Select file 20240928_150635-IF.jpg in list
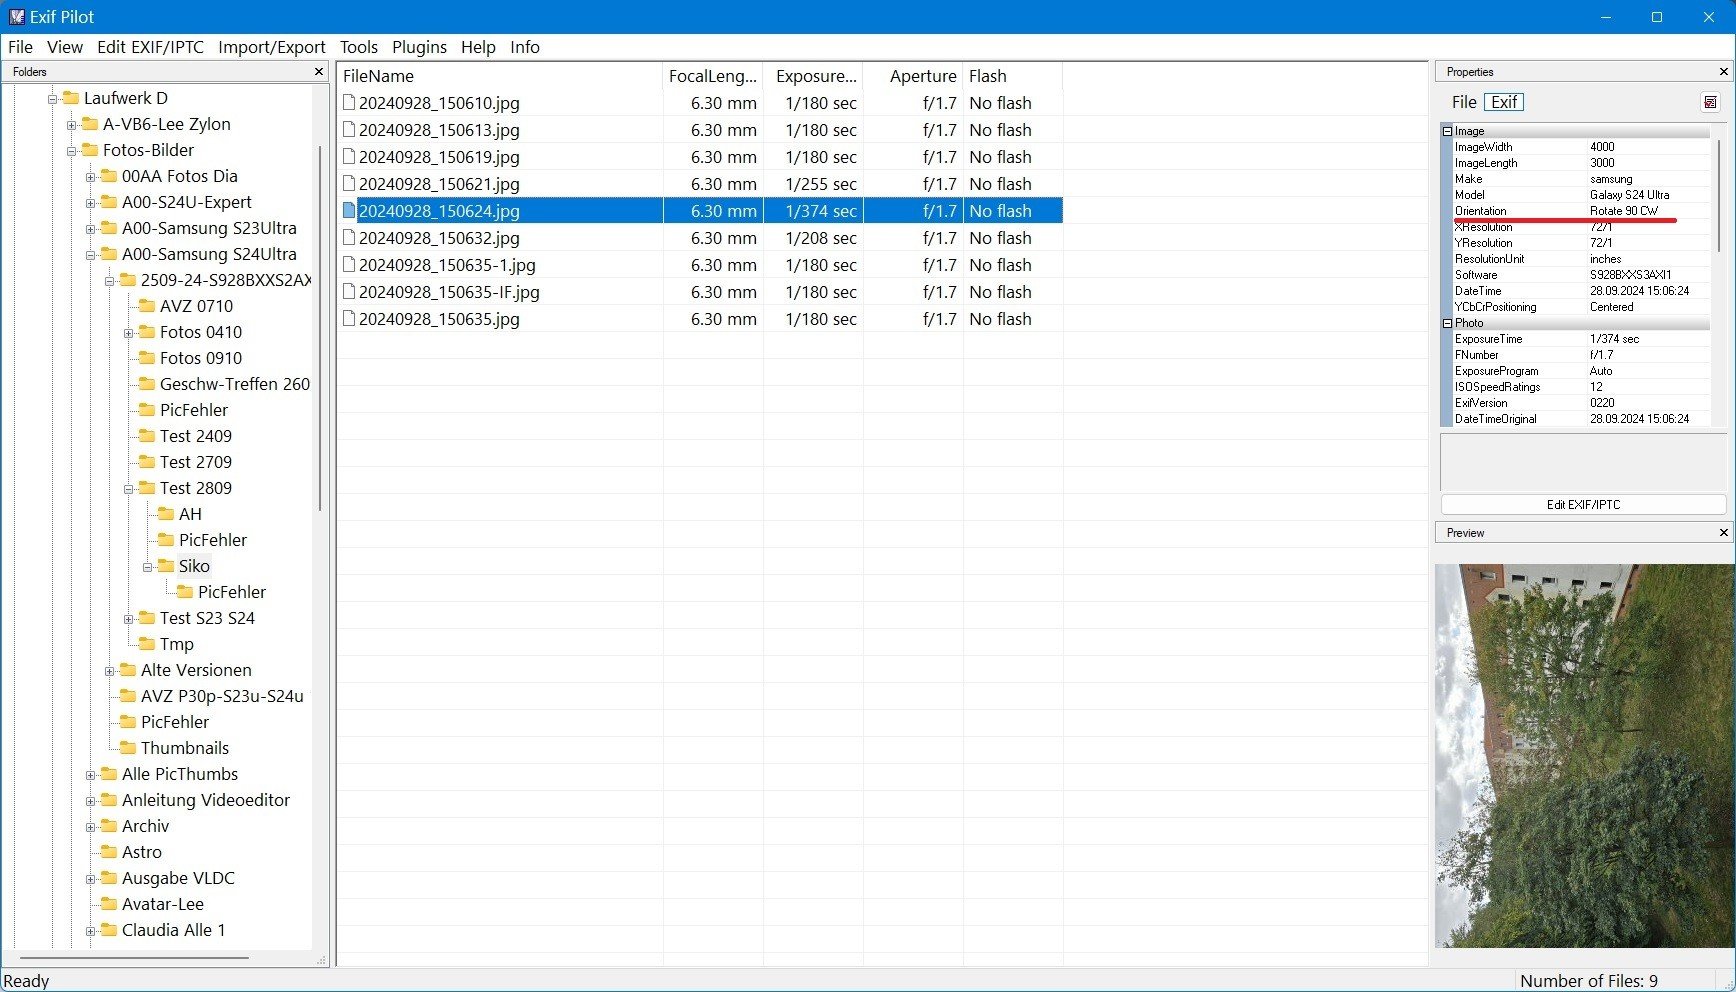 pos(449,292)
